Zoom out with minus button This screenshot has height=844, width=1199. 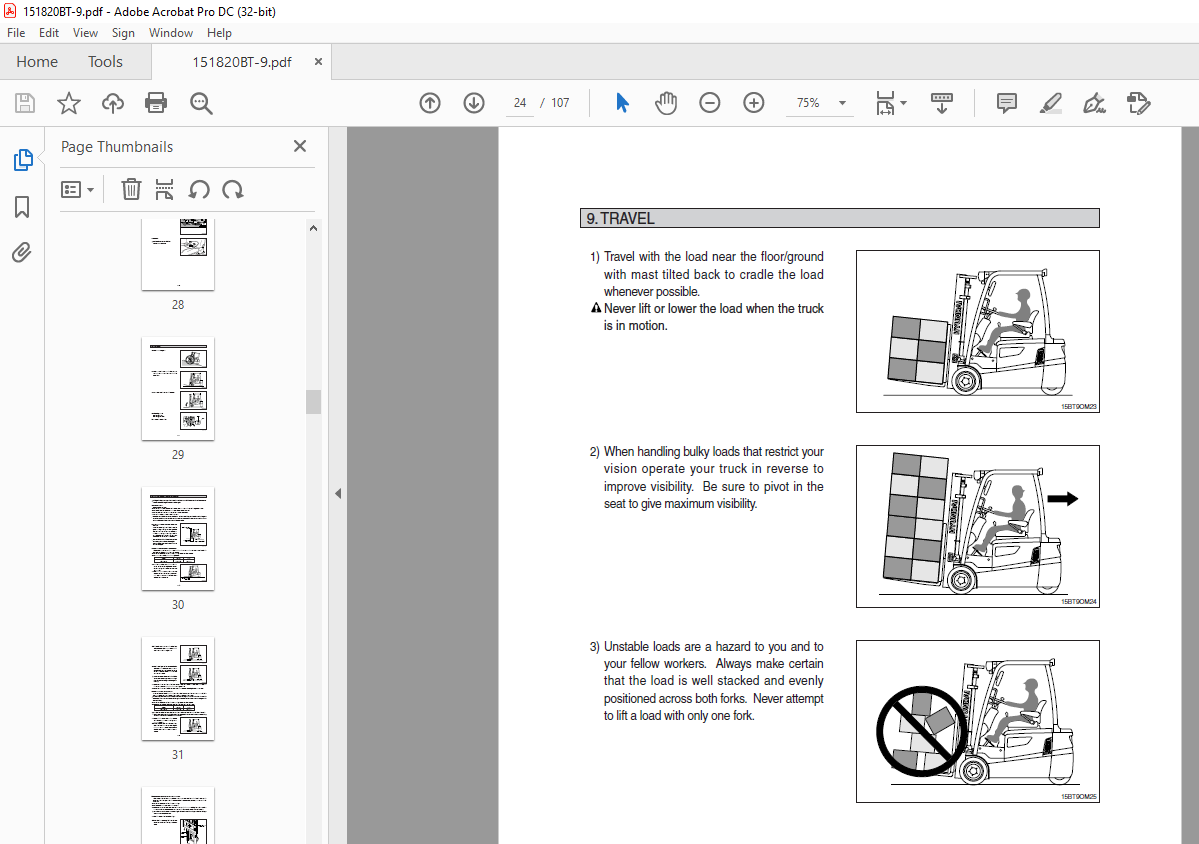pos(710,102)
